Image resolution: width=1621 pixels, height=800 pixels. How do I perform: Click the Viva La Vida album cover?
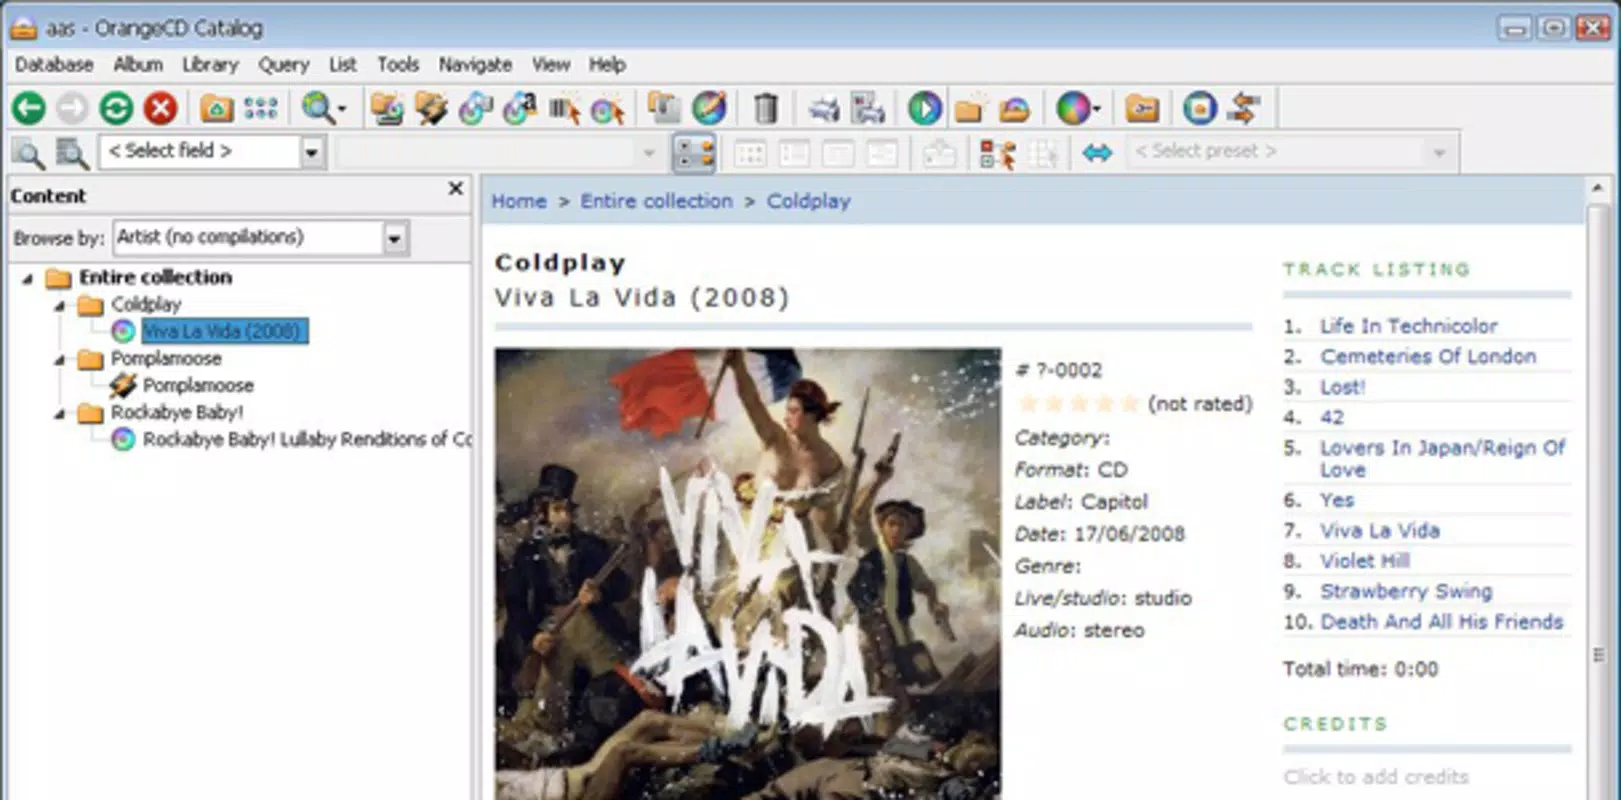click(747, 573)
